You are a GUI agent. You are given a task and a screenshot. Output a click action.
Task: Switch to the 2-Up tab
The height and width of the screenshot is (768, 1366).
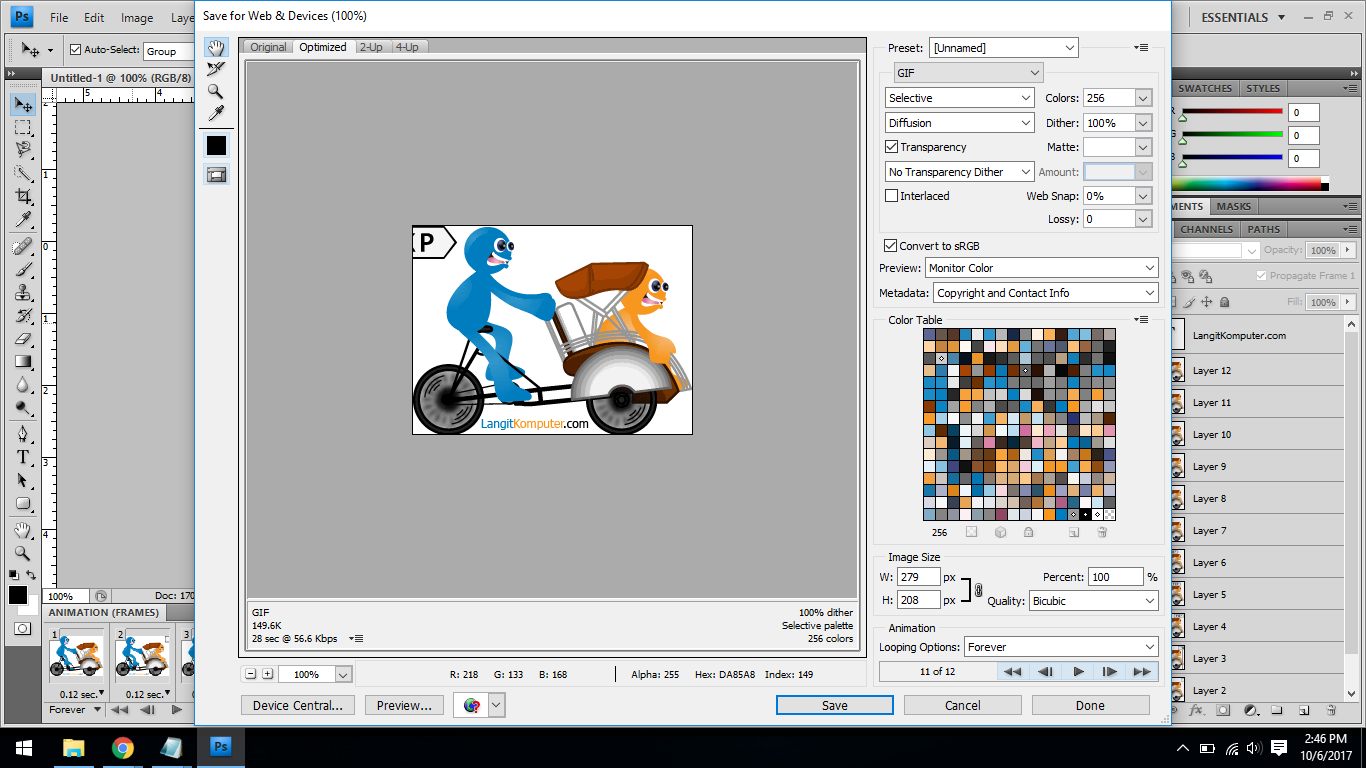click(x=370, y=46)
